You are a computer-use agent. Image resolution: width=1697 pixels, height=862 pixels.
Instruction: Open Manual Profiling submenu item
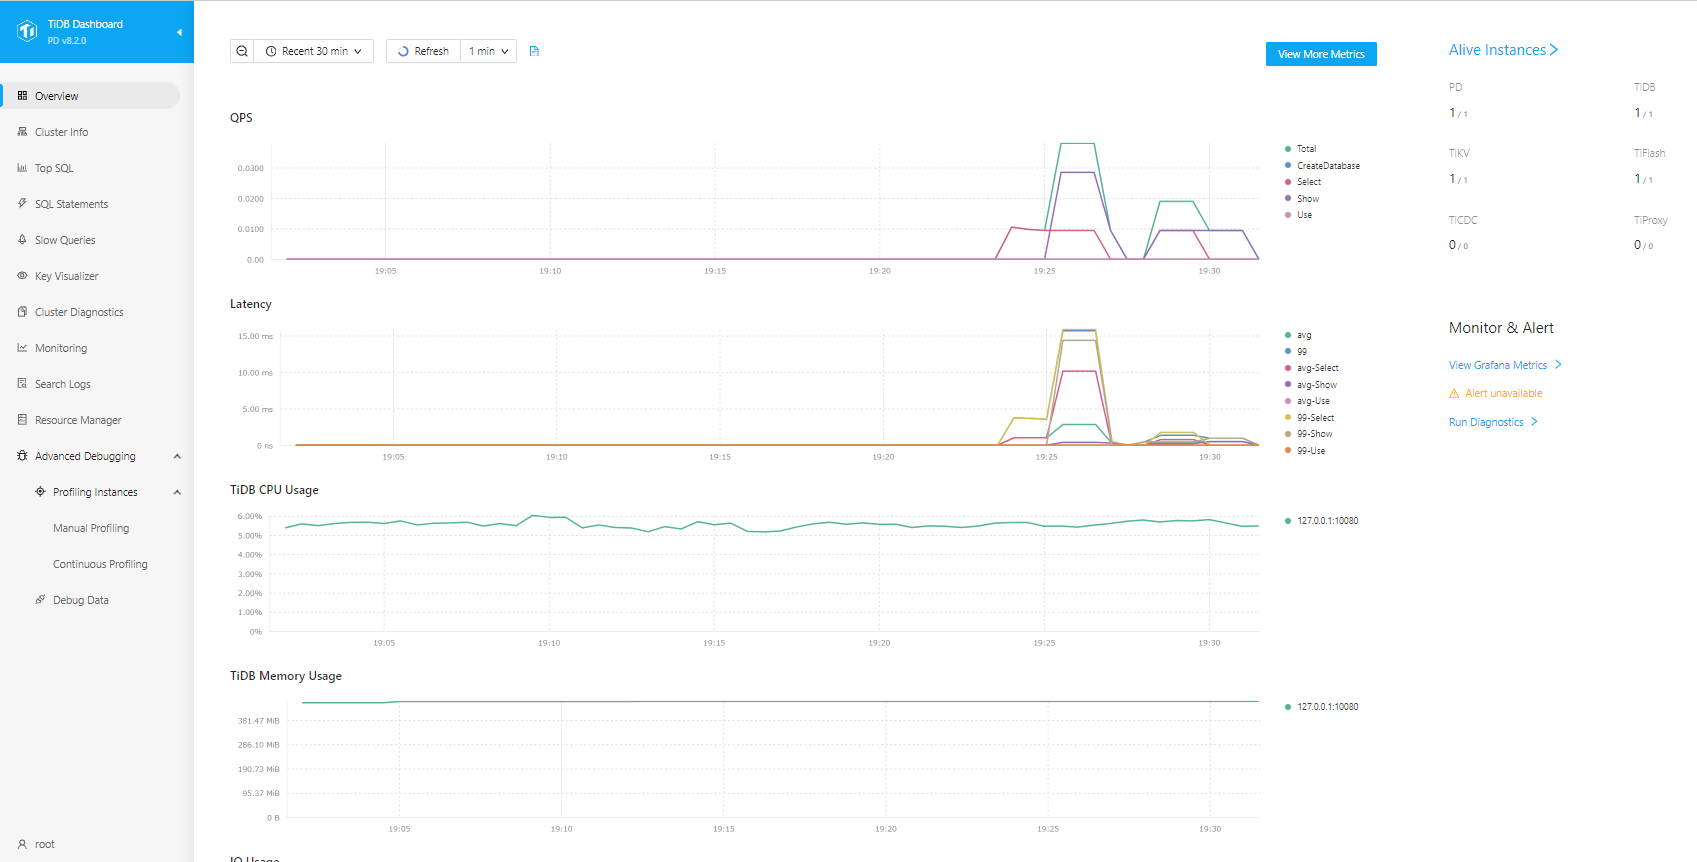tap(91, 528)
